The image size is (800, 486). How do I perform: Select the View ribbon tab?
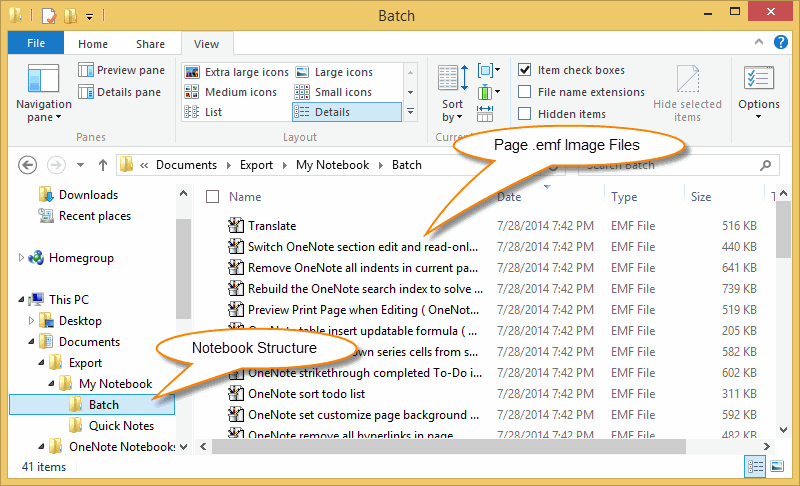pyautogui.click(x=207, y=44)
